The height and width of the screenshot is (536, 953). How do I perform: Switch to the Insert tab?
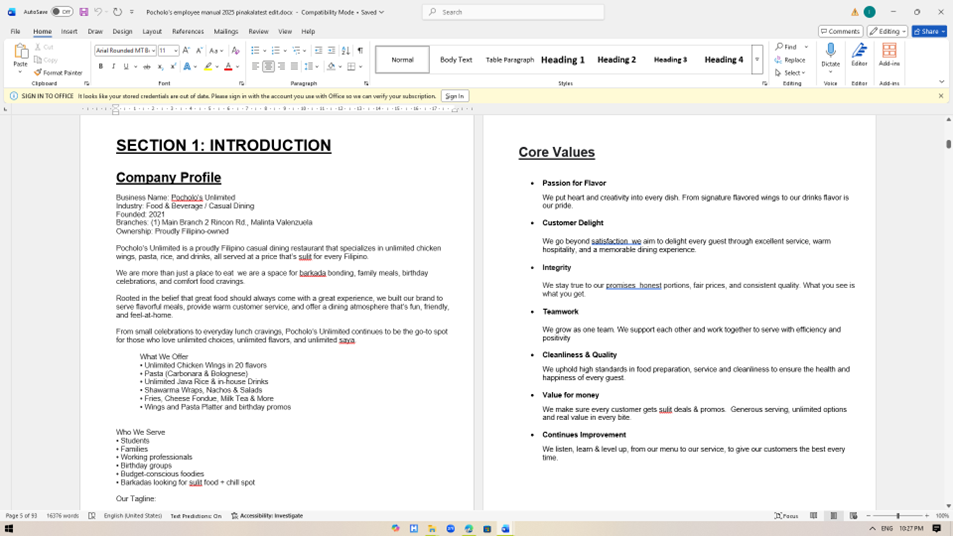[69, 32]
